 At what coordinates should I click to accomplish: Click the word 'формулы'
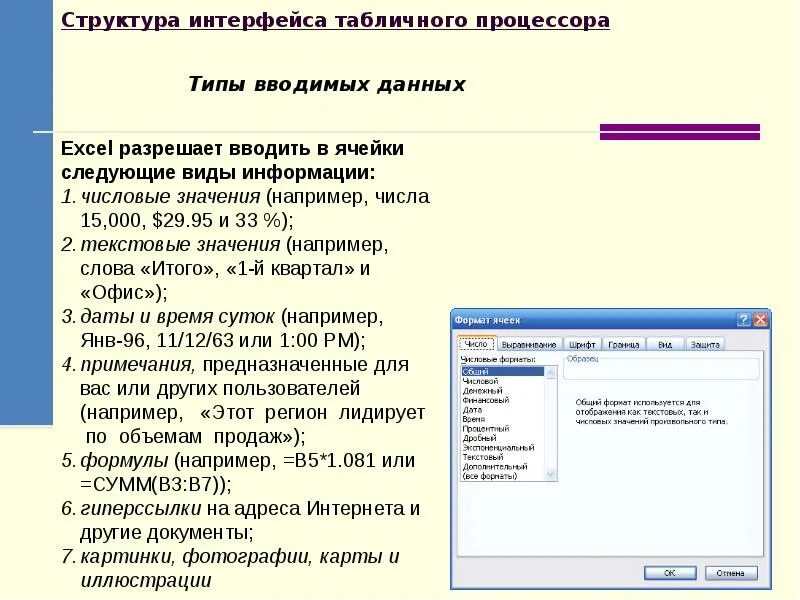(x=124, y=460)
